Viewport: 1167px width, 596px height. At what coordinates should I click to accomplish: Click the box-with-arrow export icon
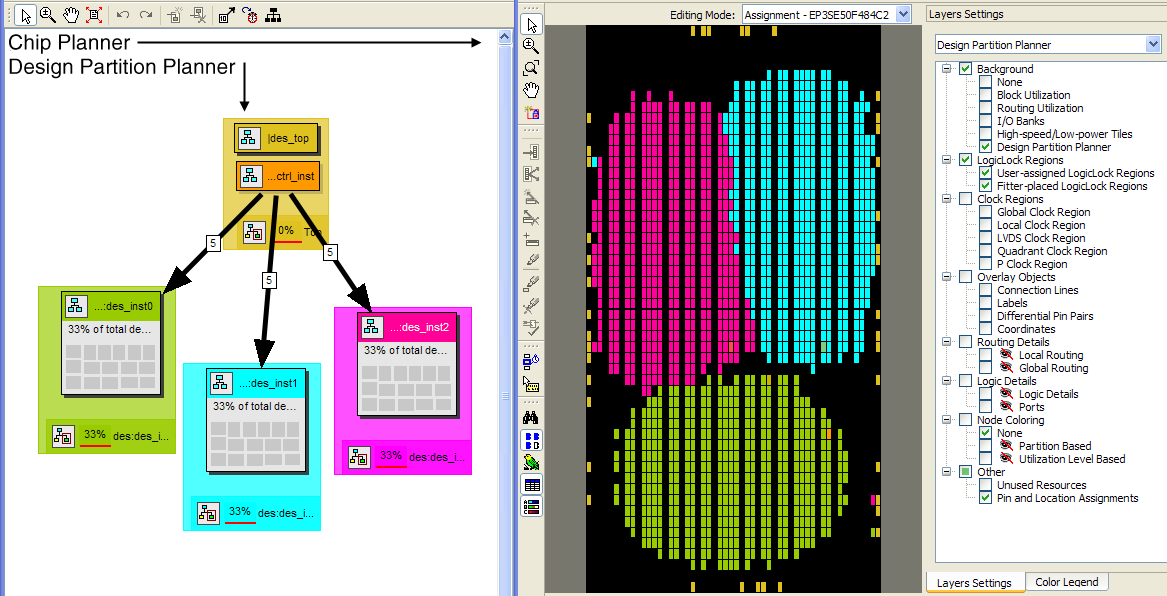pos(227,13)
